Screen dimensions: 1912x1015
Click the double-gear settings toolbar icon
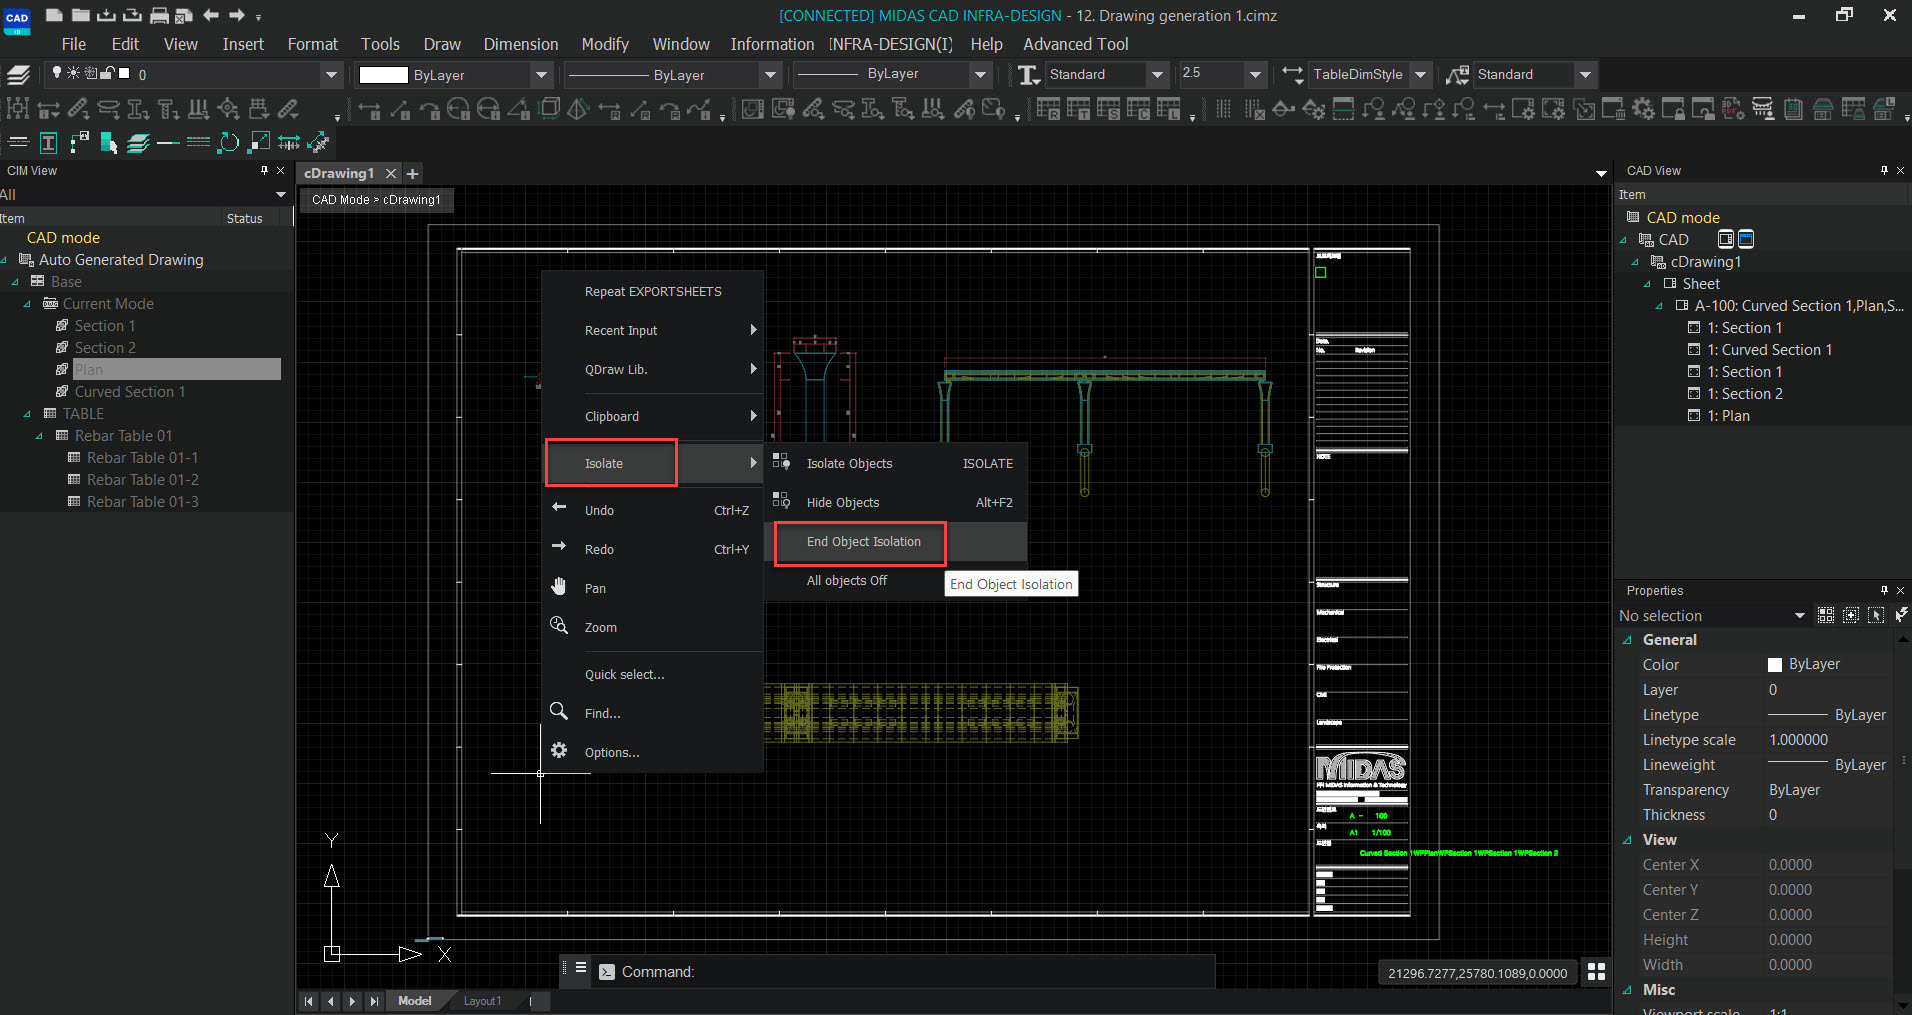1643,109
